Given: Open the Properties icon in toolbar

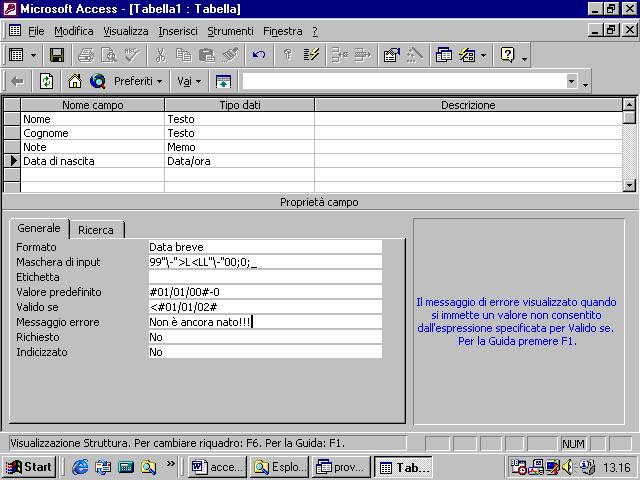Looking at the screenshot, I should pyautogui.click(x=391, y=55).
